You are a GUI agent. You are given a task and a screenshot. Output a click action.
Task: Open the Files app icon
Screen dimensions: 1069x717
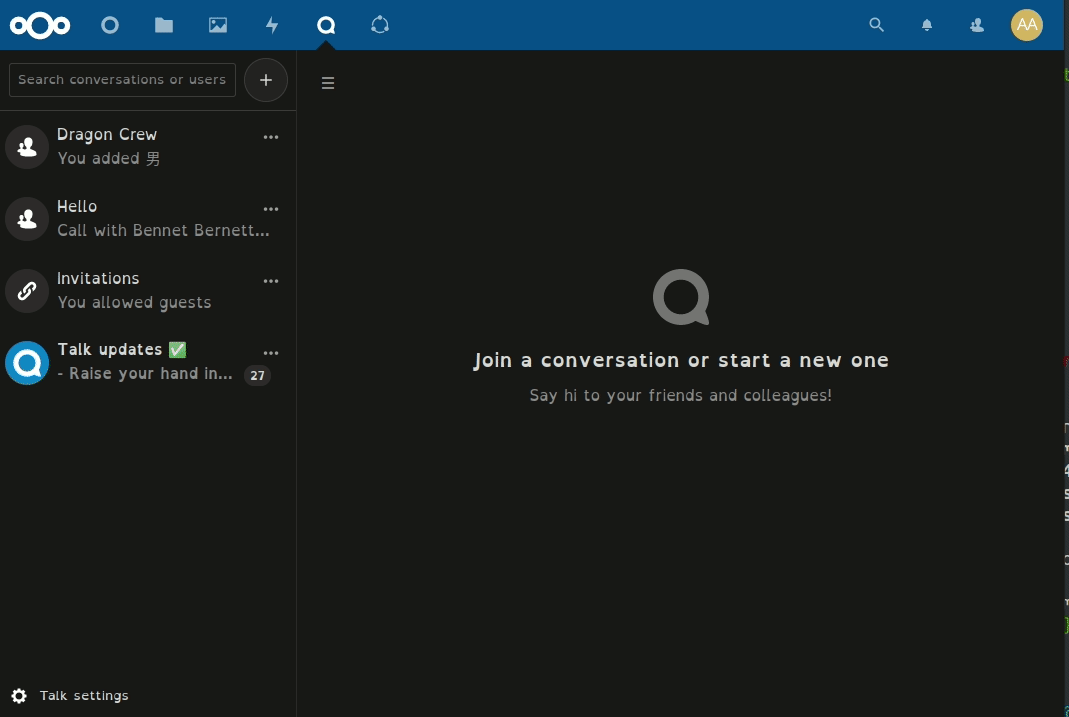click(164, 25)
